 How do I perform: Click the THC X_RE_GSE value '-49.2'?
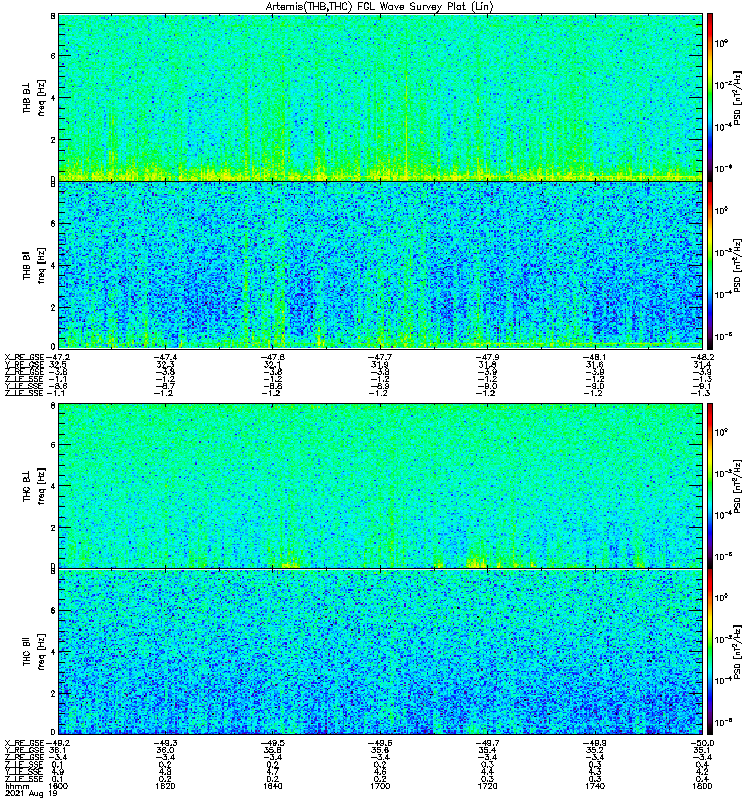click(x=57, y=743)
